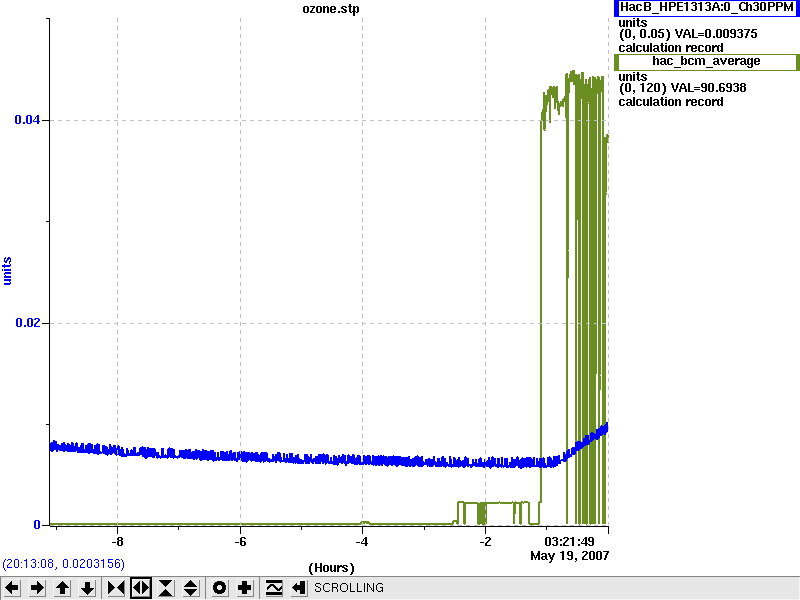Select the hac_bcm_average curve legend
Viewport: 800px width, 600px height.
coord(706,62)
